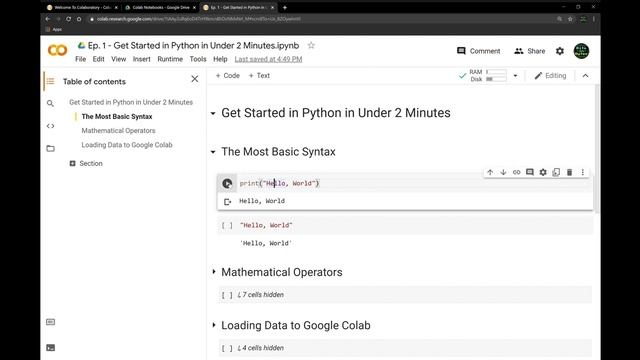Jump to Get Started in Python in contents

coord(131,102)
